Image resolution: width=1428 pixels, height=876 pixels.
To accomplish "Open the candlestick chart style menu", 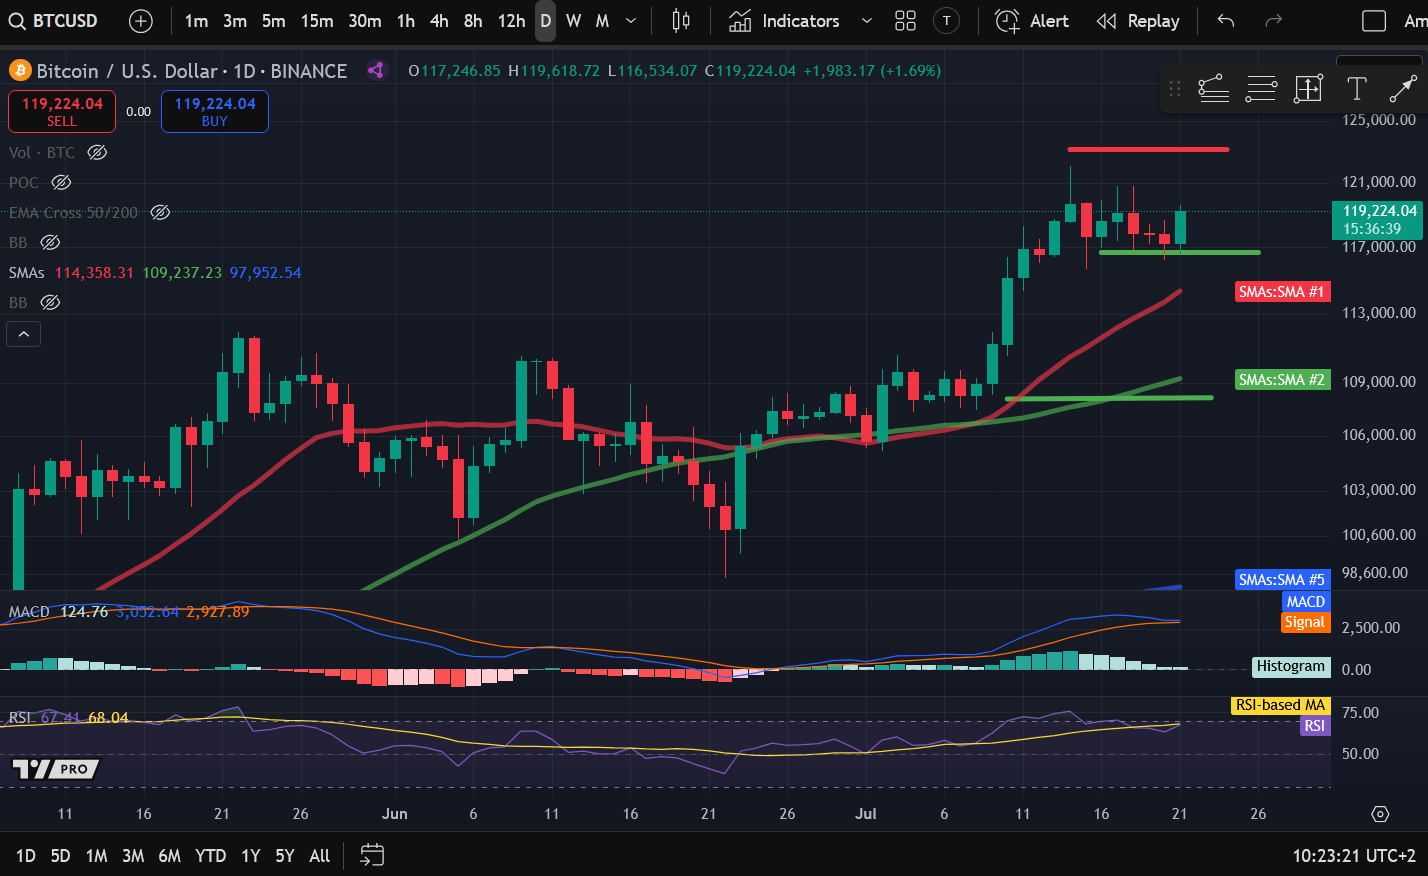I will click(x=681, y=21).
